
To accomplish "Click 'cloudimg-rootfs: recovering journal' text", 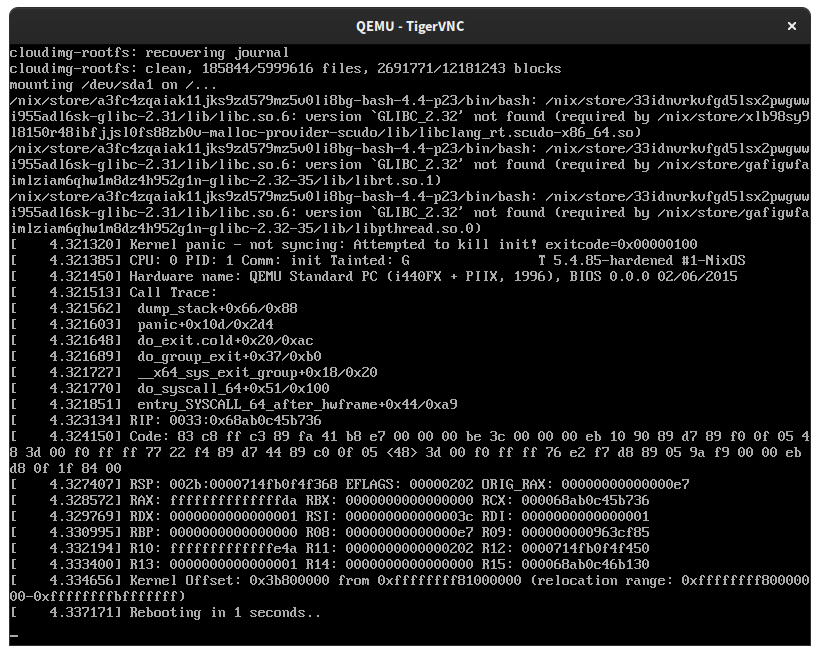I will click(x=149, y=53).
